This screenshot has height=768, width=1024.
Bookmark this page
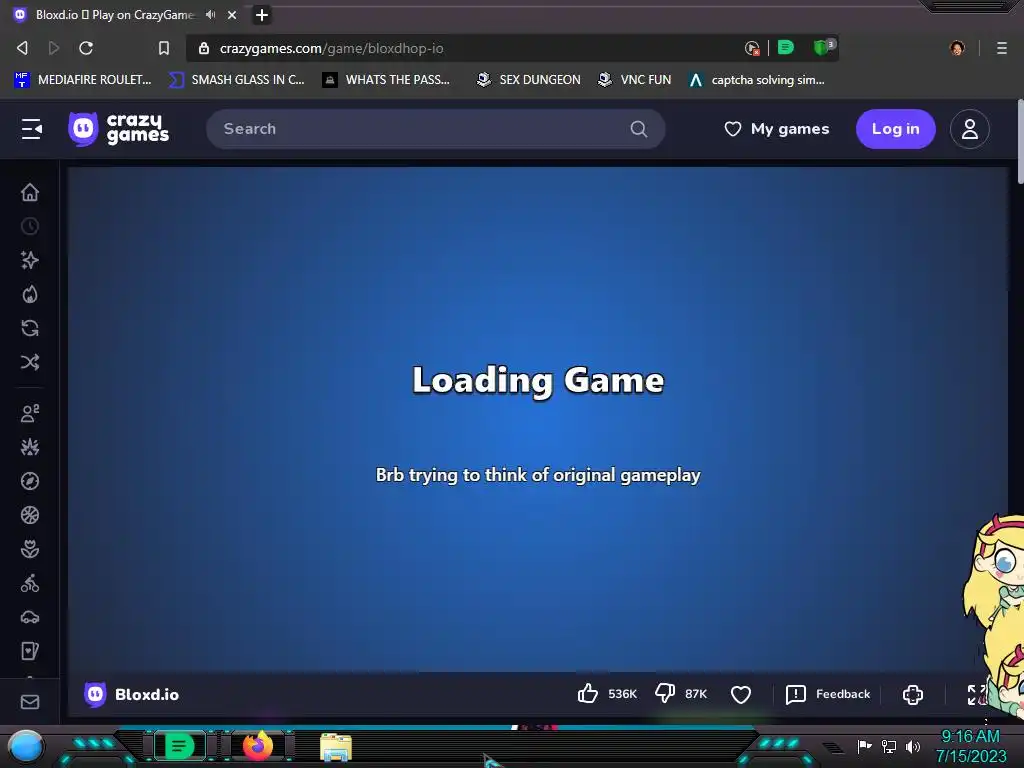pyautogui.click(x=164, y=48)
